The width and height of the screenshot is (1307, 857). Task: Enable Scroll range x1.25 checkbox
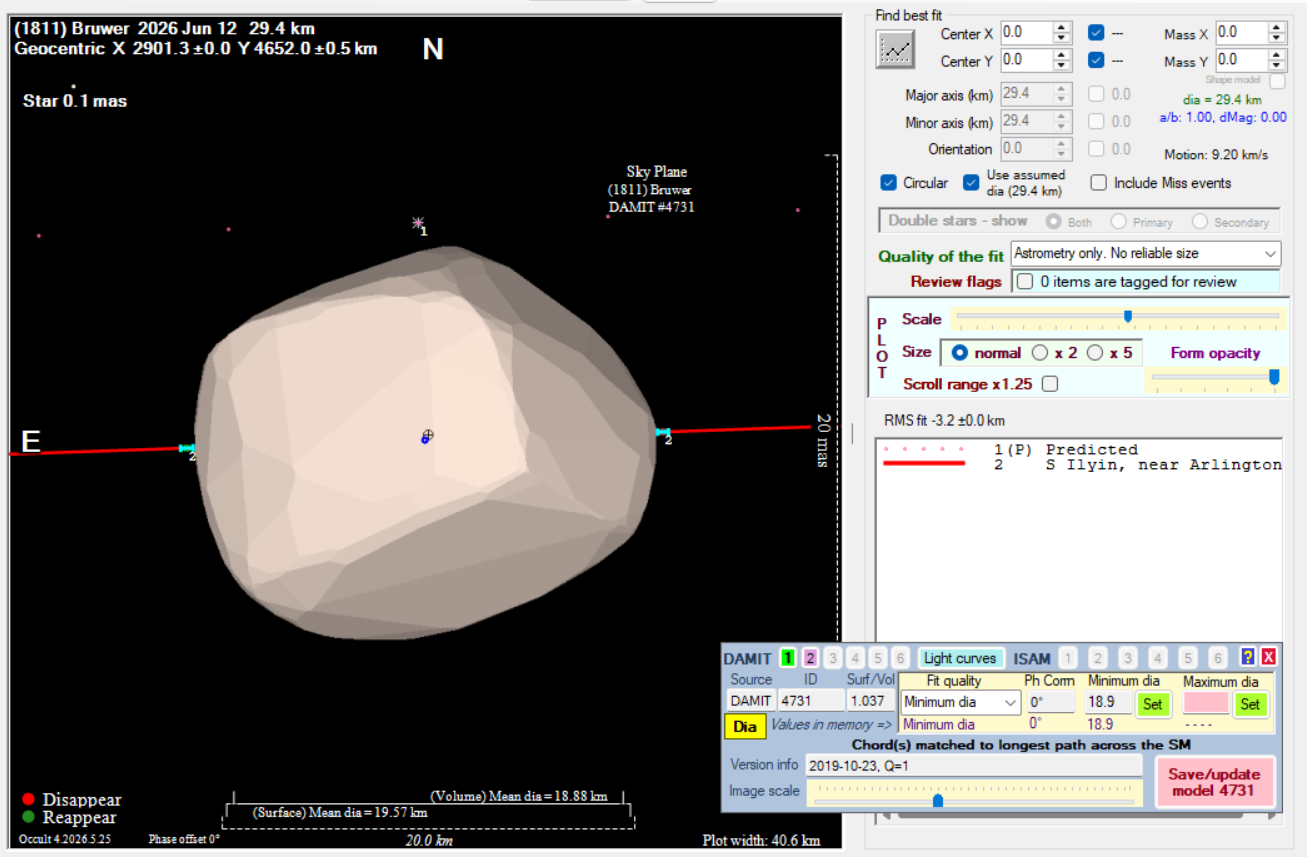pyautogui.click(x=1050, y=384)
